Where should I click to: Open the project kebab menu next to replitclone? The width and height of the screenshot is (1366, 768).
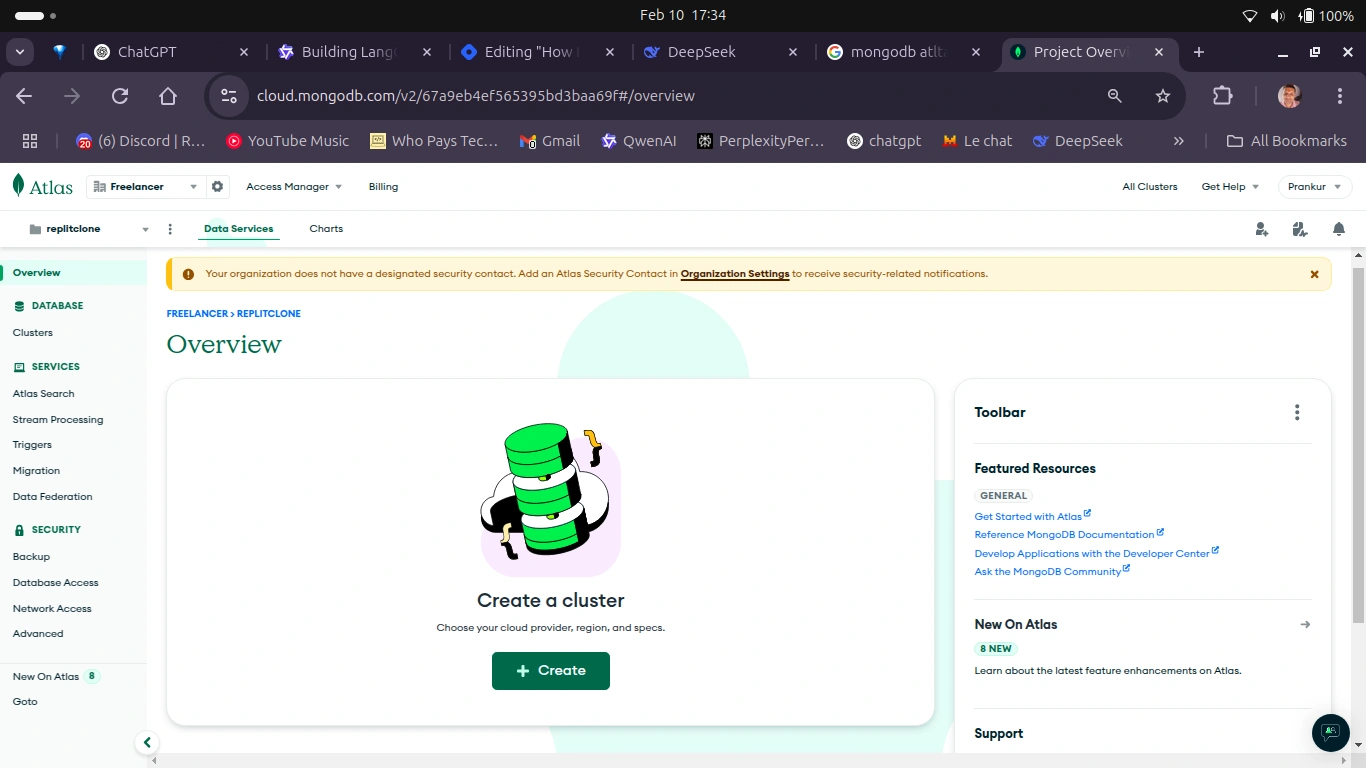(170, 229)
